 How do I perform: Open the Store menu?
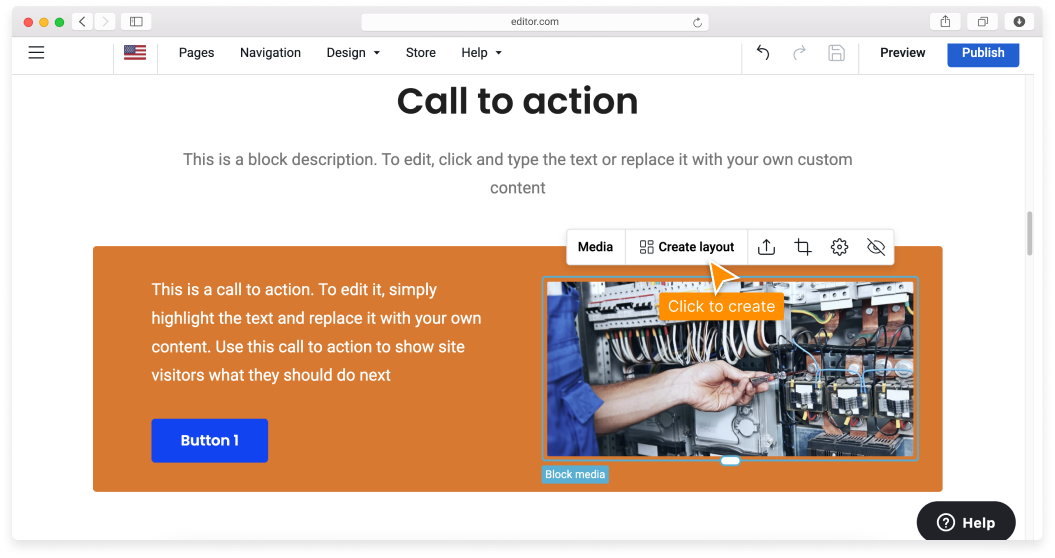(421, 53)
